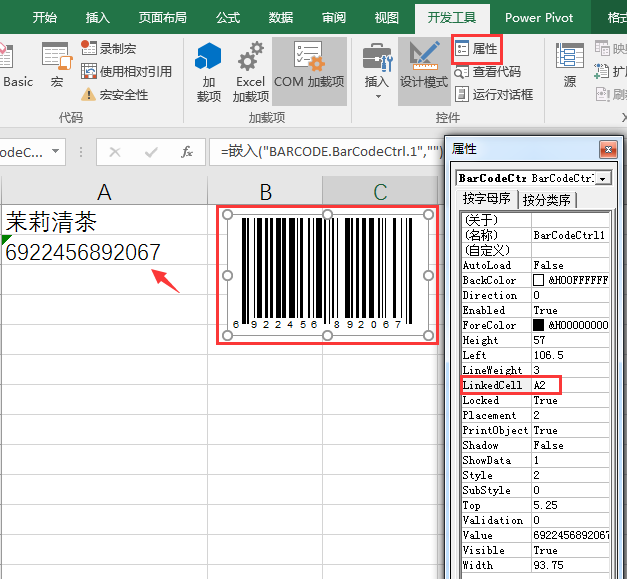Click the Validation property row
Viewport: 627px width, 579px height.
535,520
